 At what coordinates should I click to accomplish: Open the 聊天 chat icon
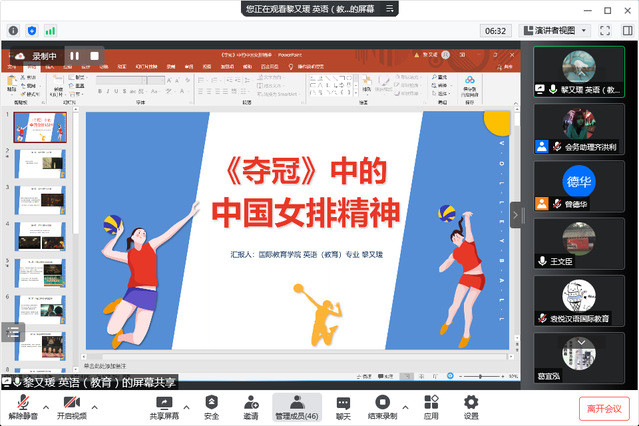[x=343, y=402]
